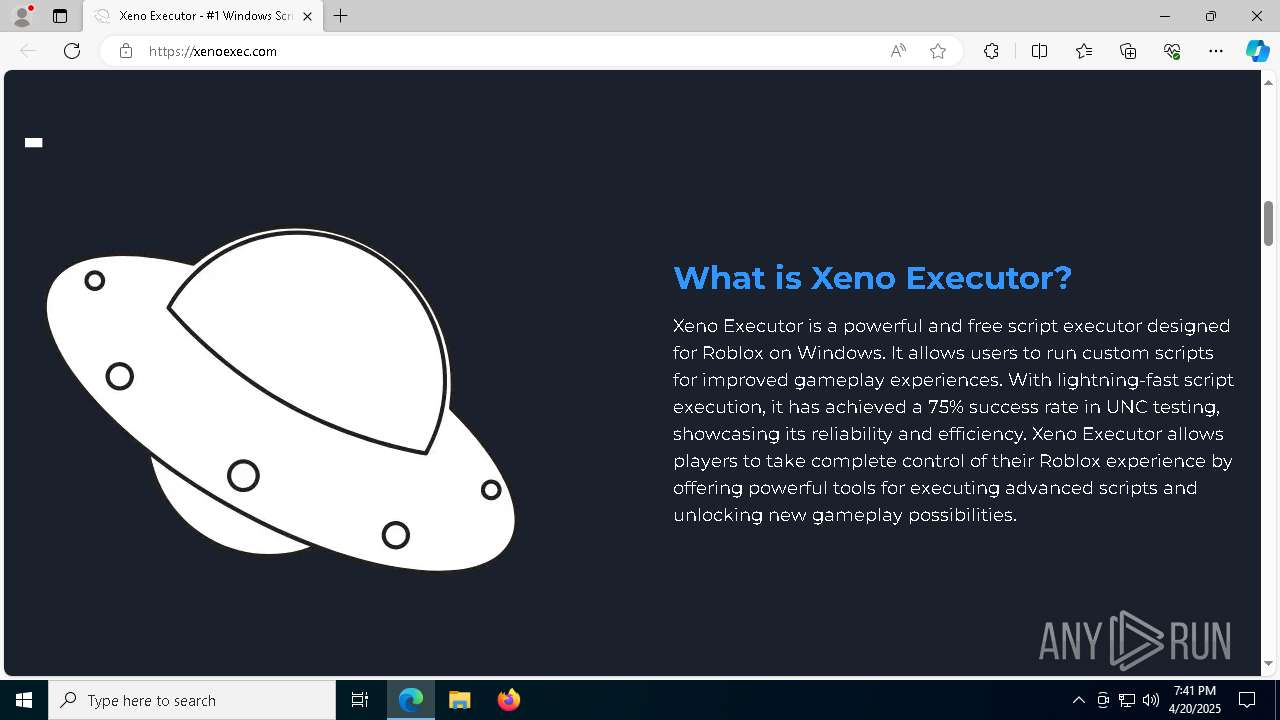Click the 'What is Xeno Executor?' heading
Viewport: 1280px width, 720px height.
872,277
